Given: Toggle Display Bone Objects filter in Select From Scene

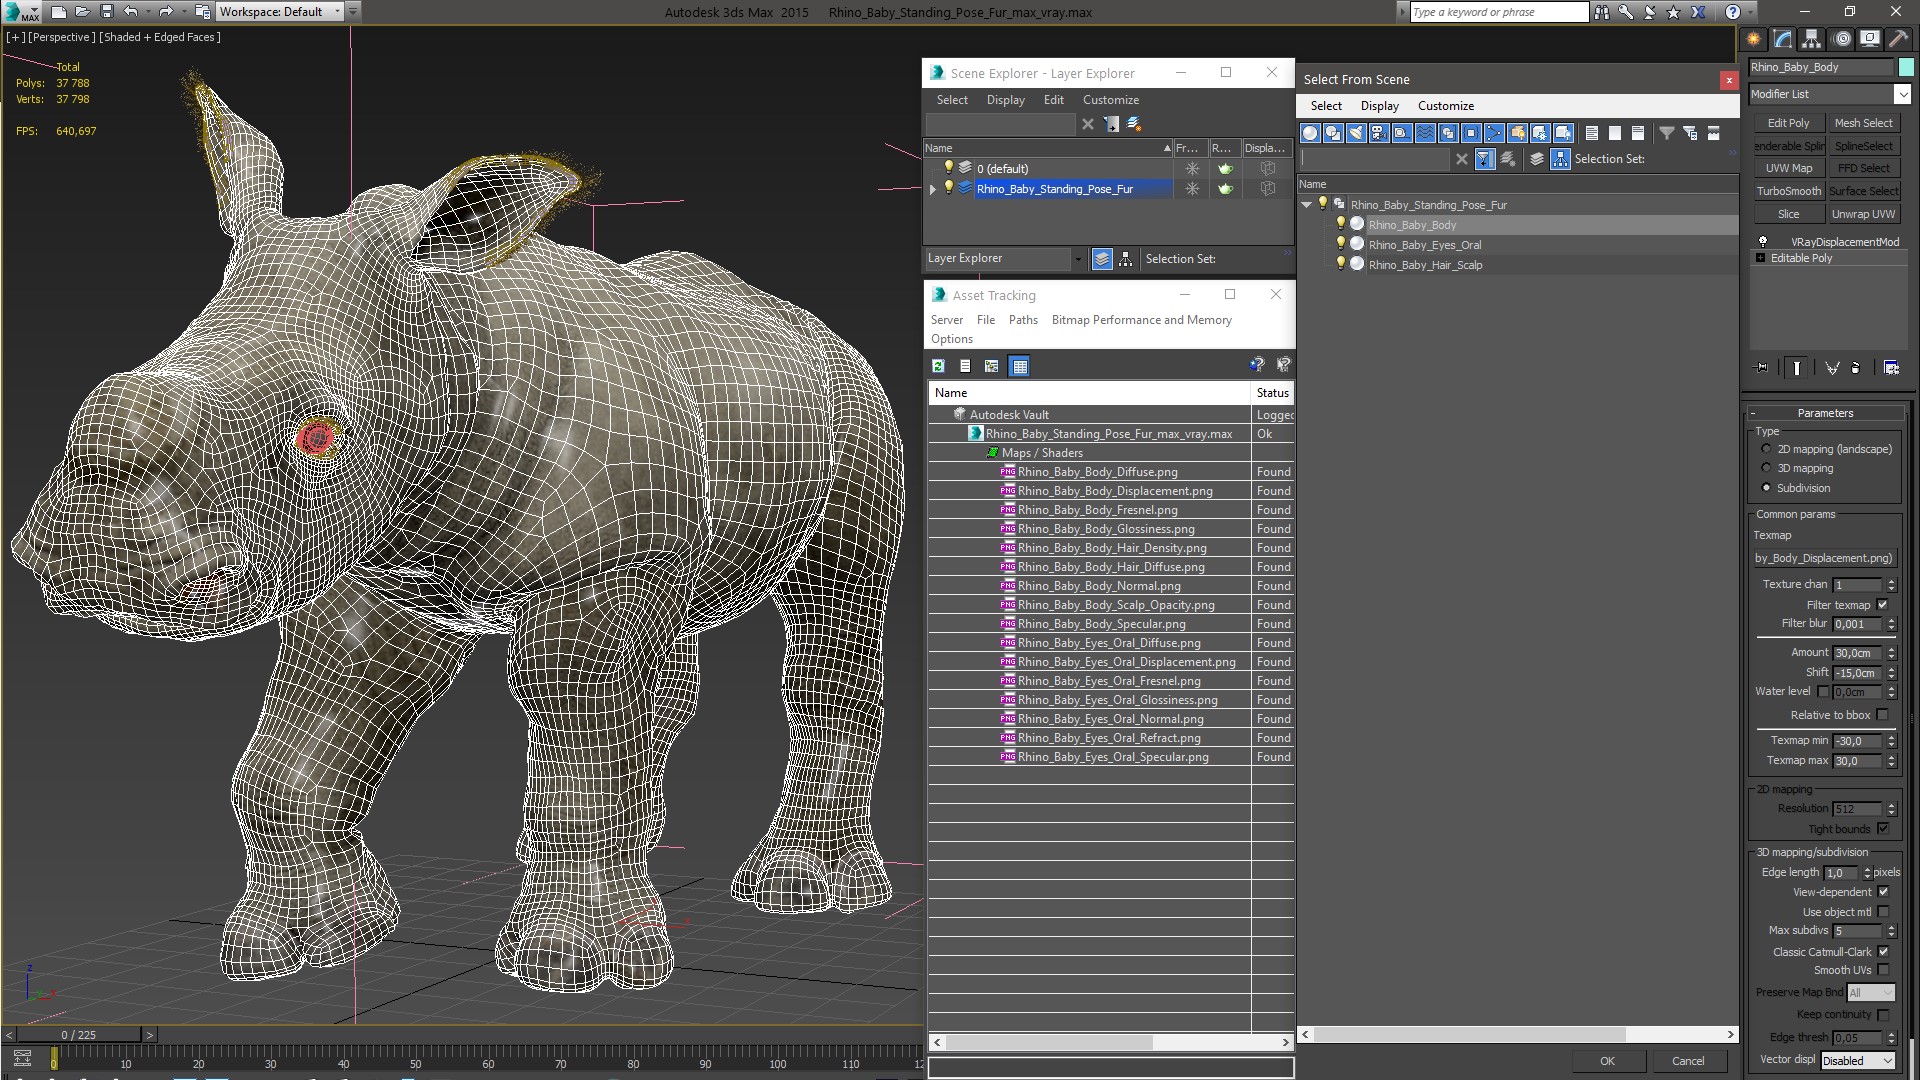Looking at the screenshot, I should point(1494,133).
